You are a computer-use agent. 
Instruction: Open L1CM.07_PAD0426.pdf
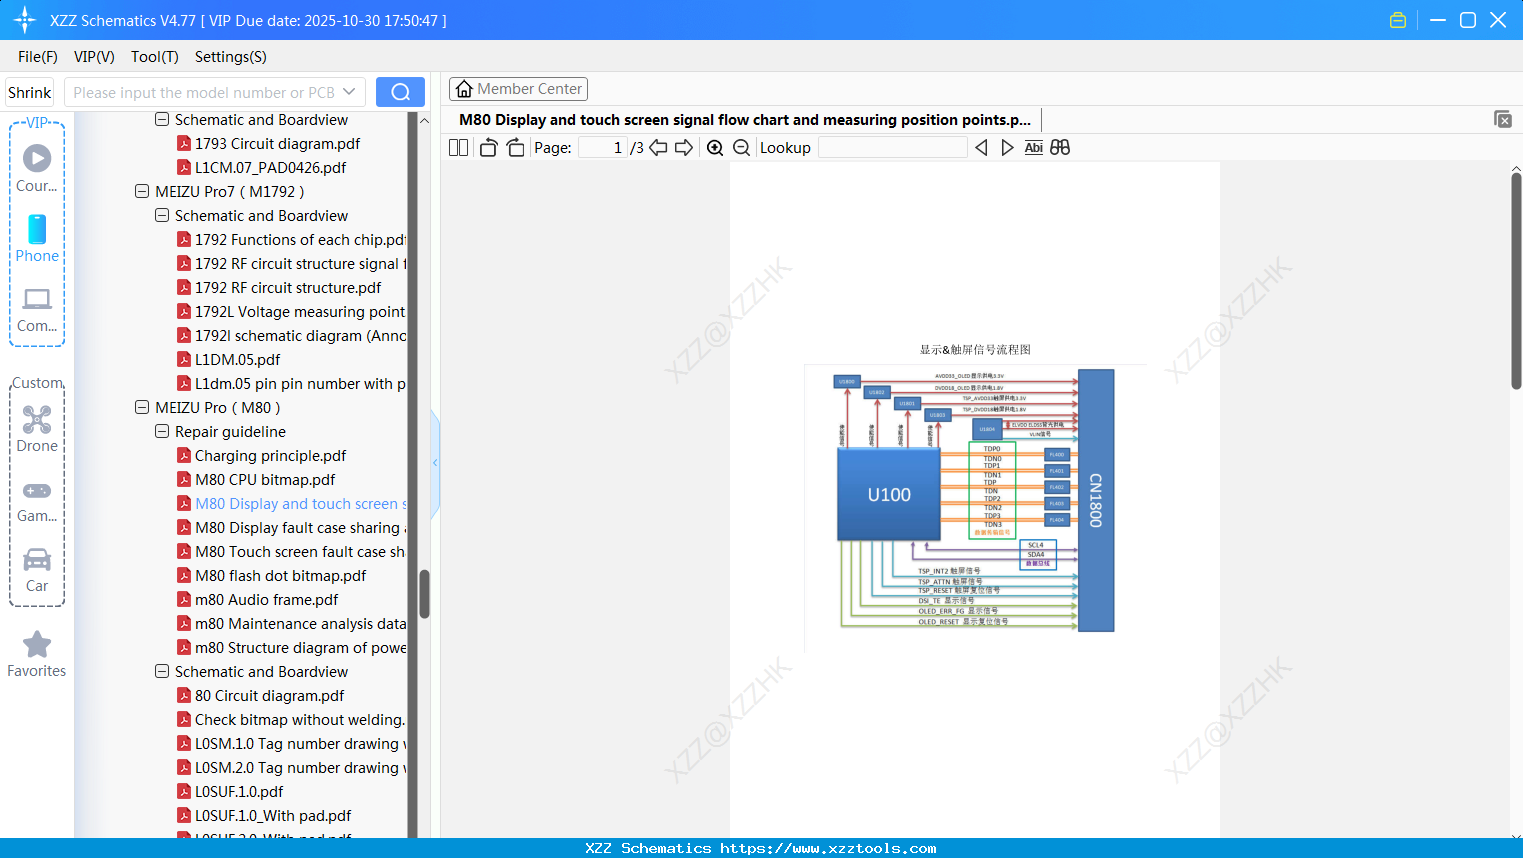261,167
